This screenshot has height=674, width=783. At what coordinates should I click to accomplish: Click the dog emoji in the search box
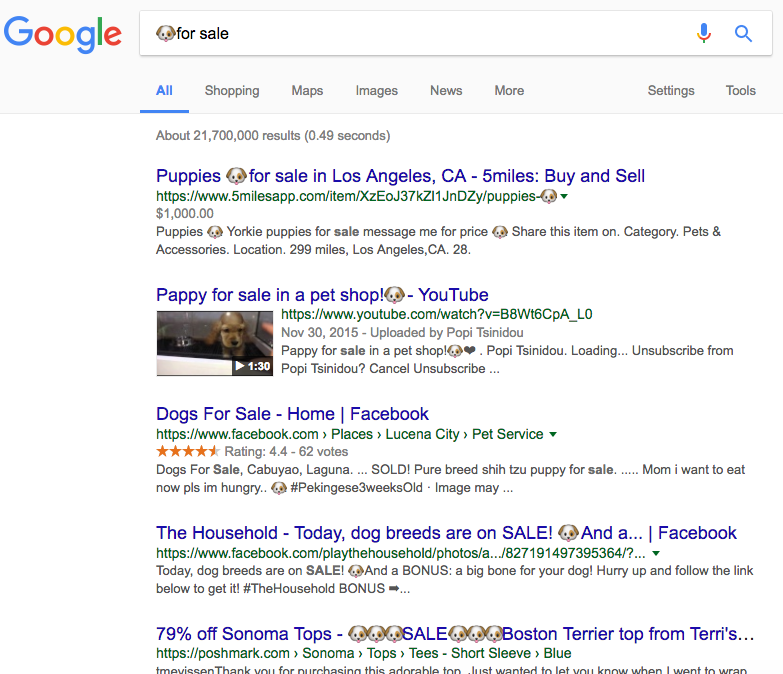(x=165, y=33)
